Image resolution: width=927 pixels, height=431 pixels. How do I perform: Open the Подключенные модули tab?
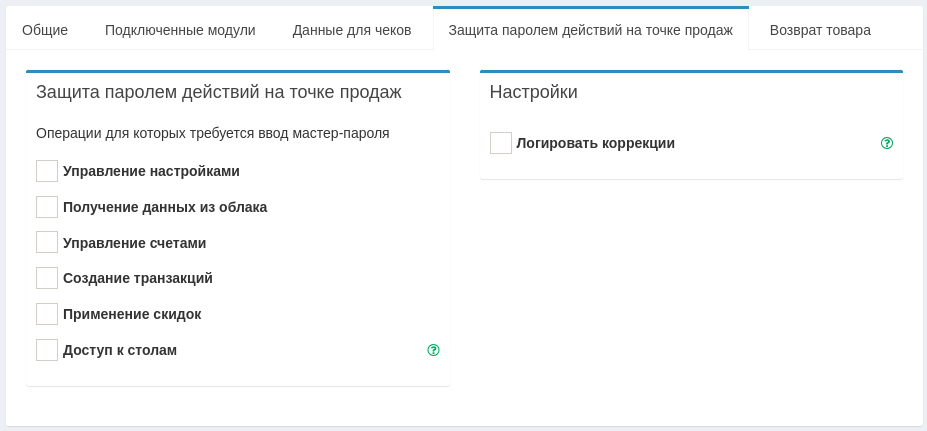pos(180,30)
